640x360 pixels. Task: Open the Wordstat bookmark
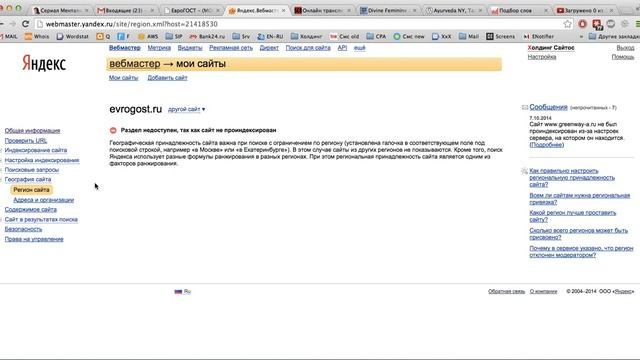[72, 36]
